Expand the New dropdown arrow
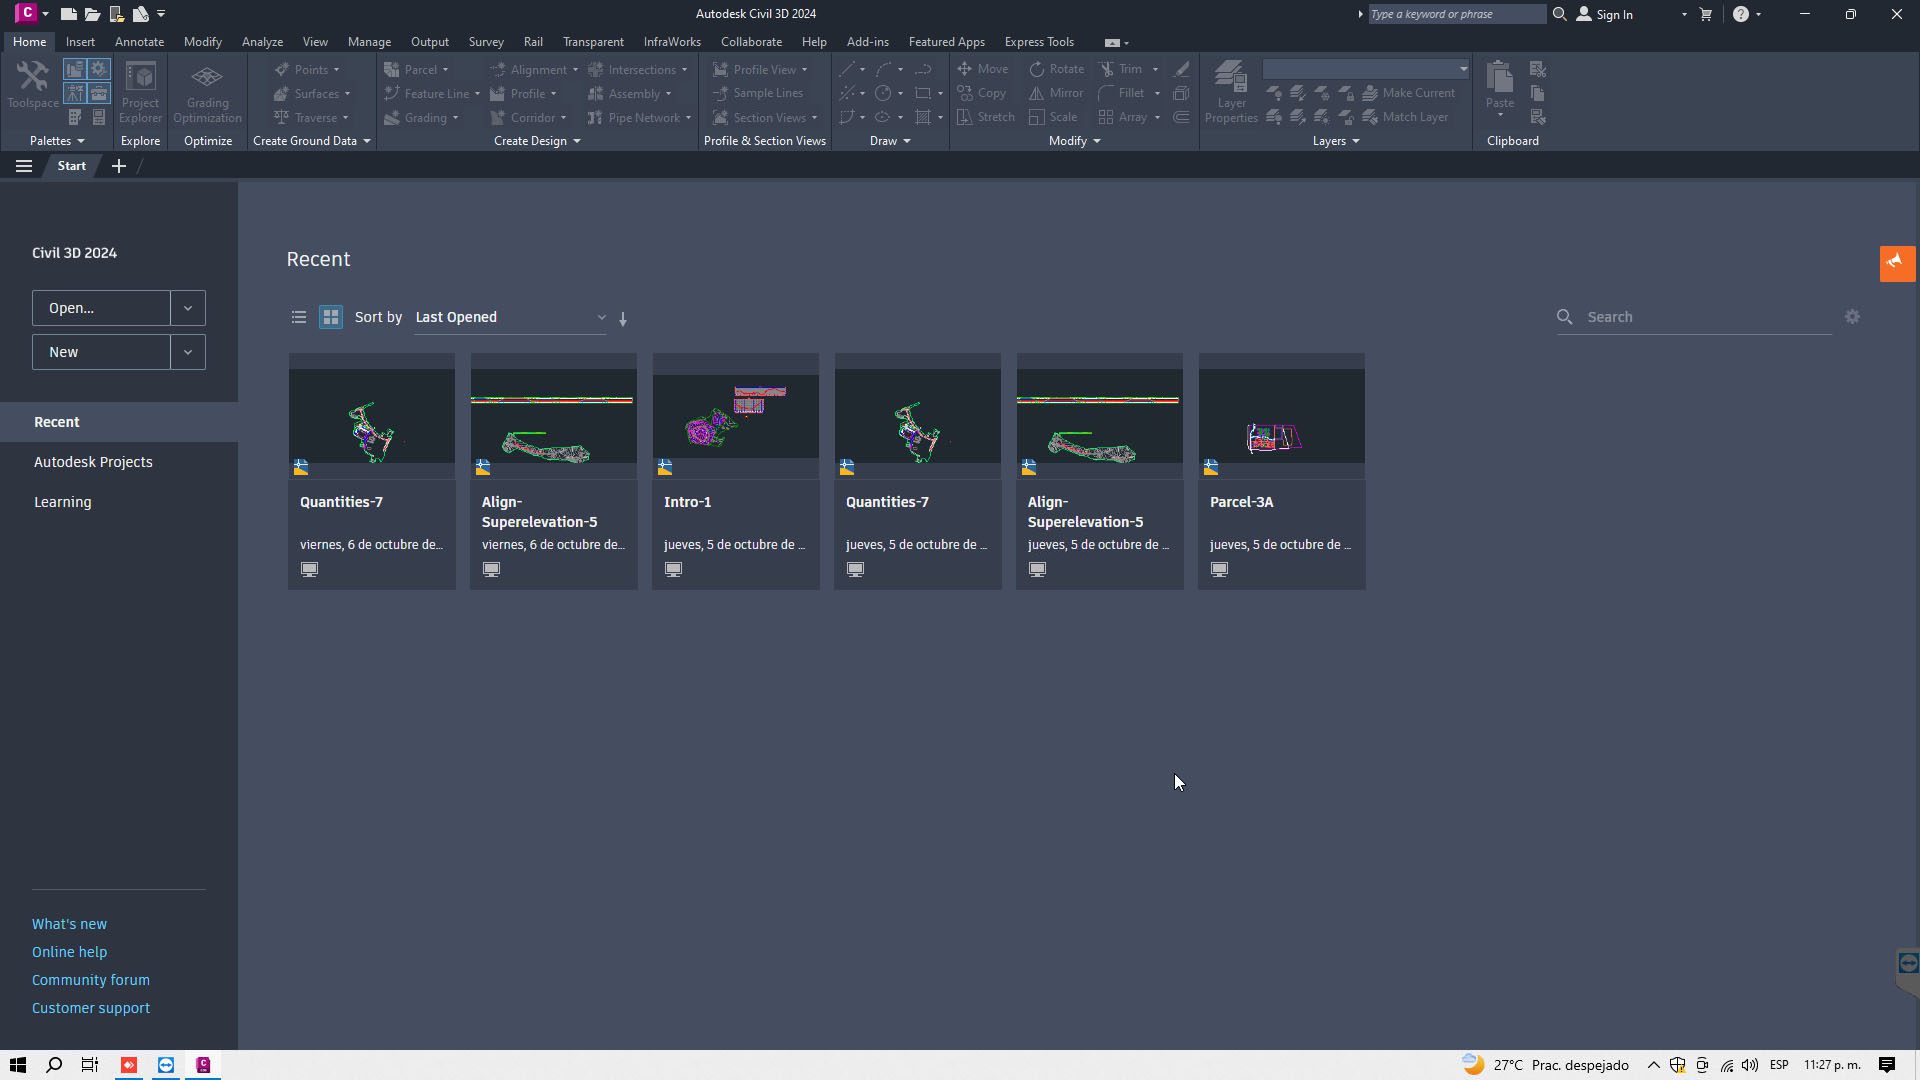1920x1080 pixels. pos(188,352)
